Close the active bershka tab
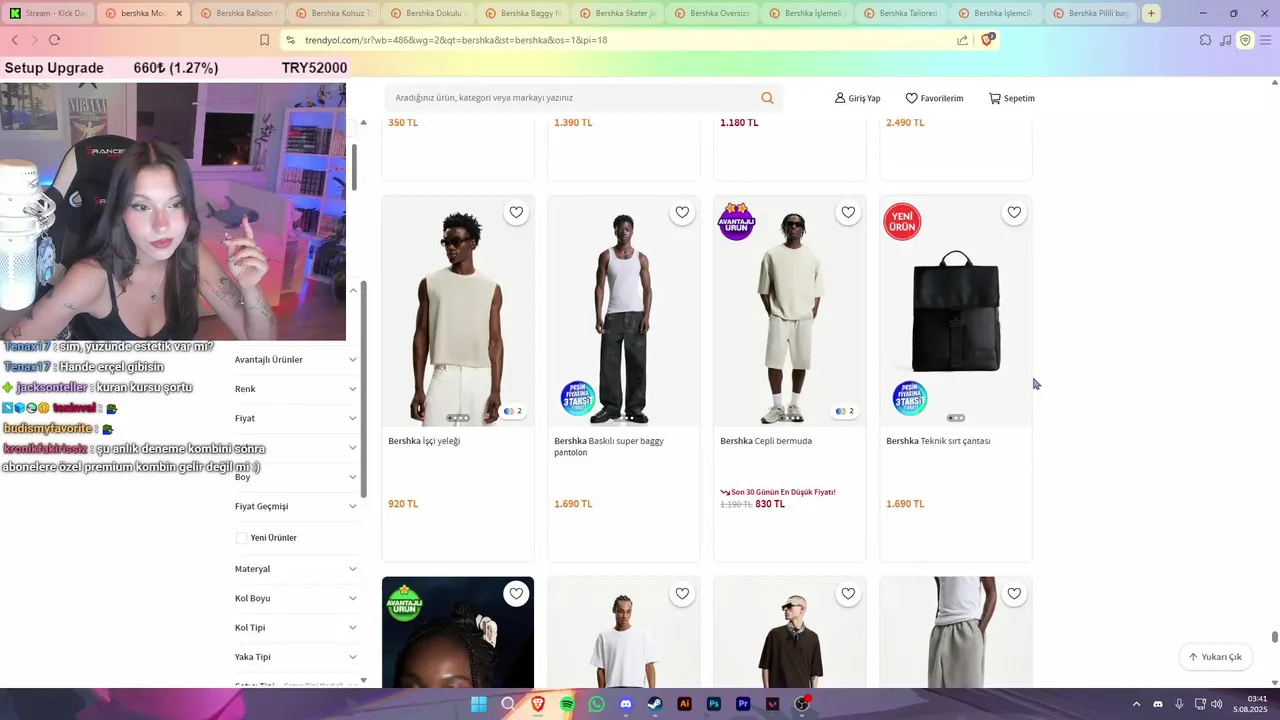 (x=179, y=13)
